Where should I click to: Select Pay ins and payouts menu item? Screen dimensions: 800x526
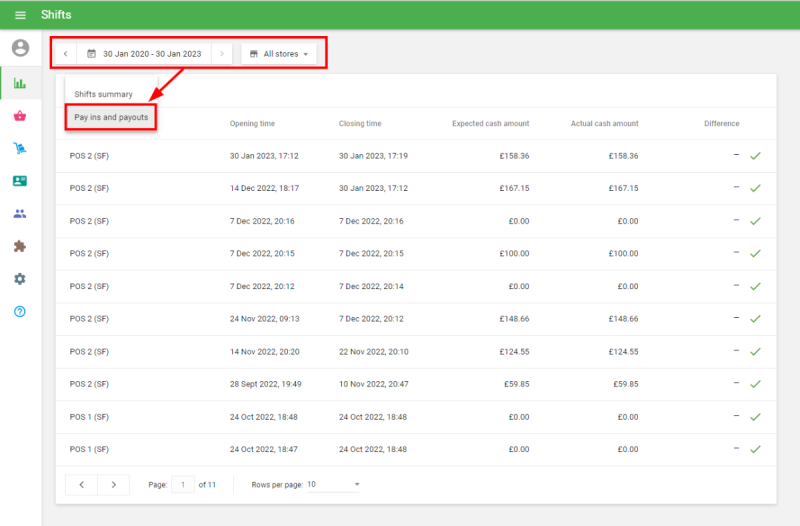click(111, 118)
